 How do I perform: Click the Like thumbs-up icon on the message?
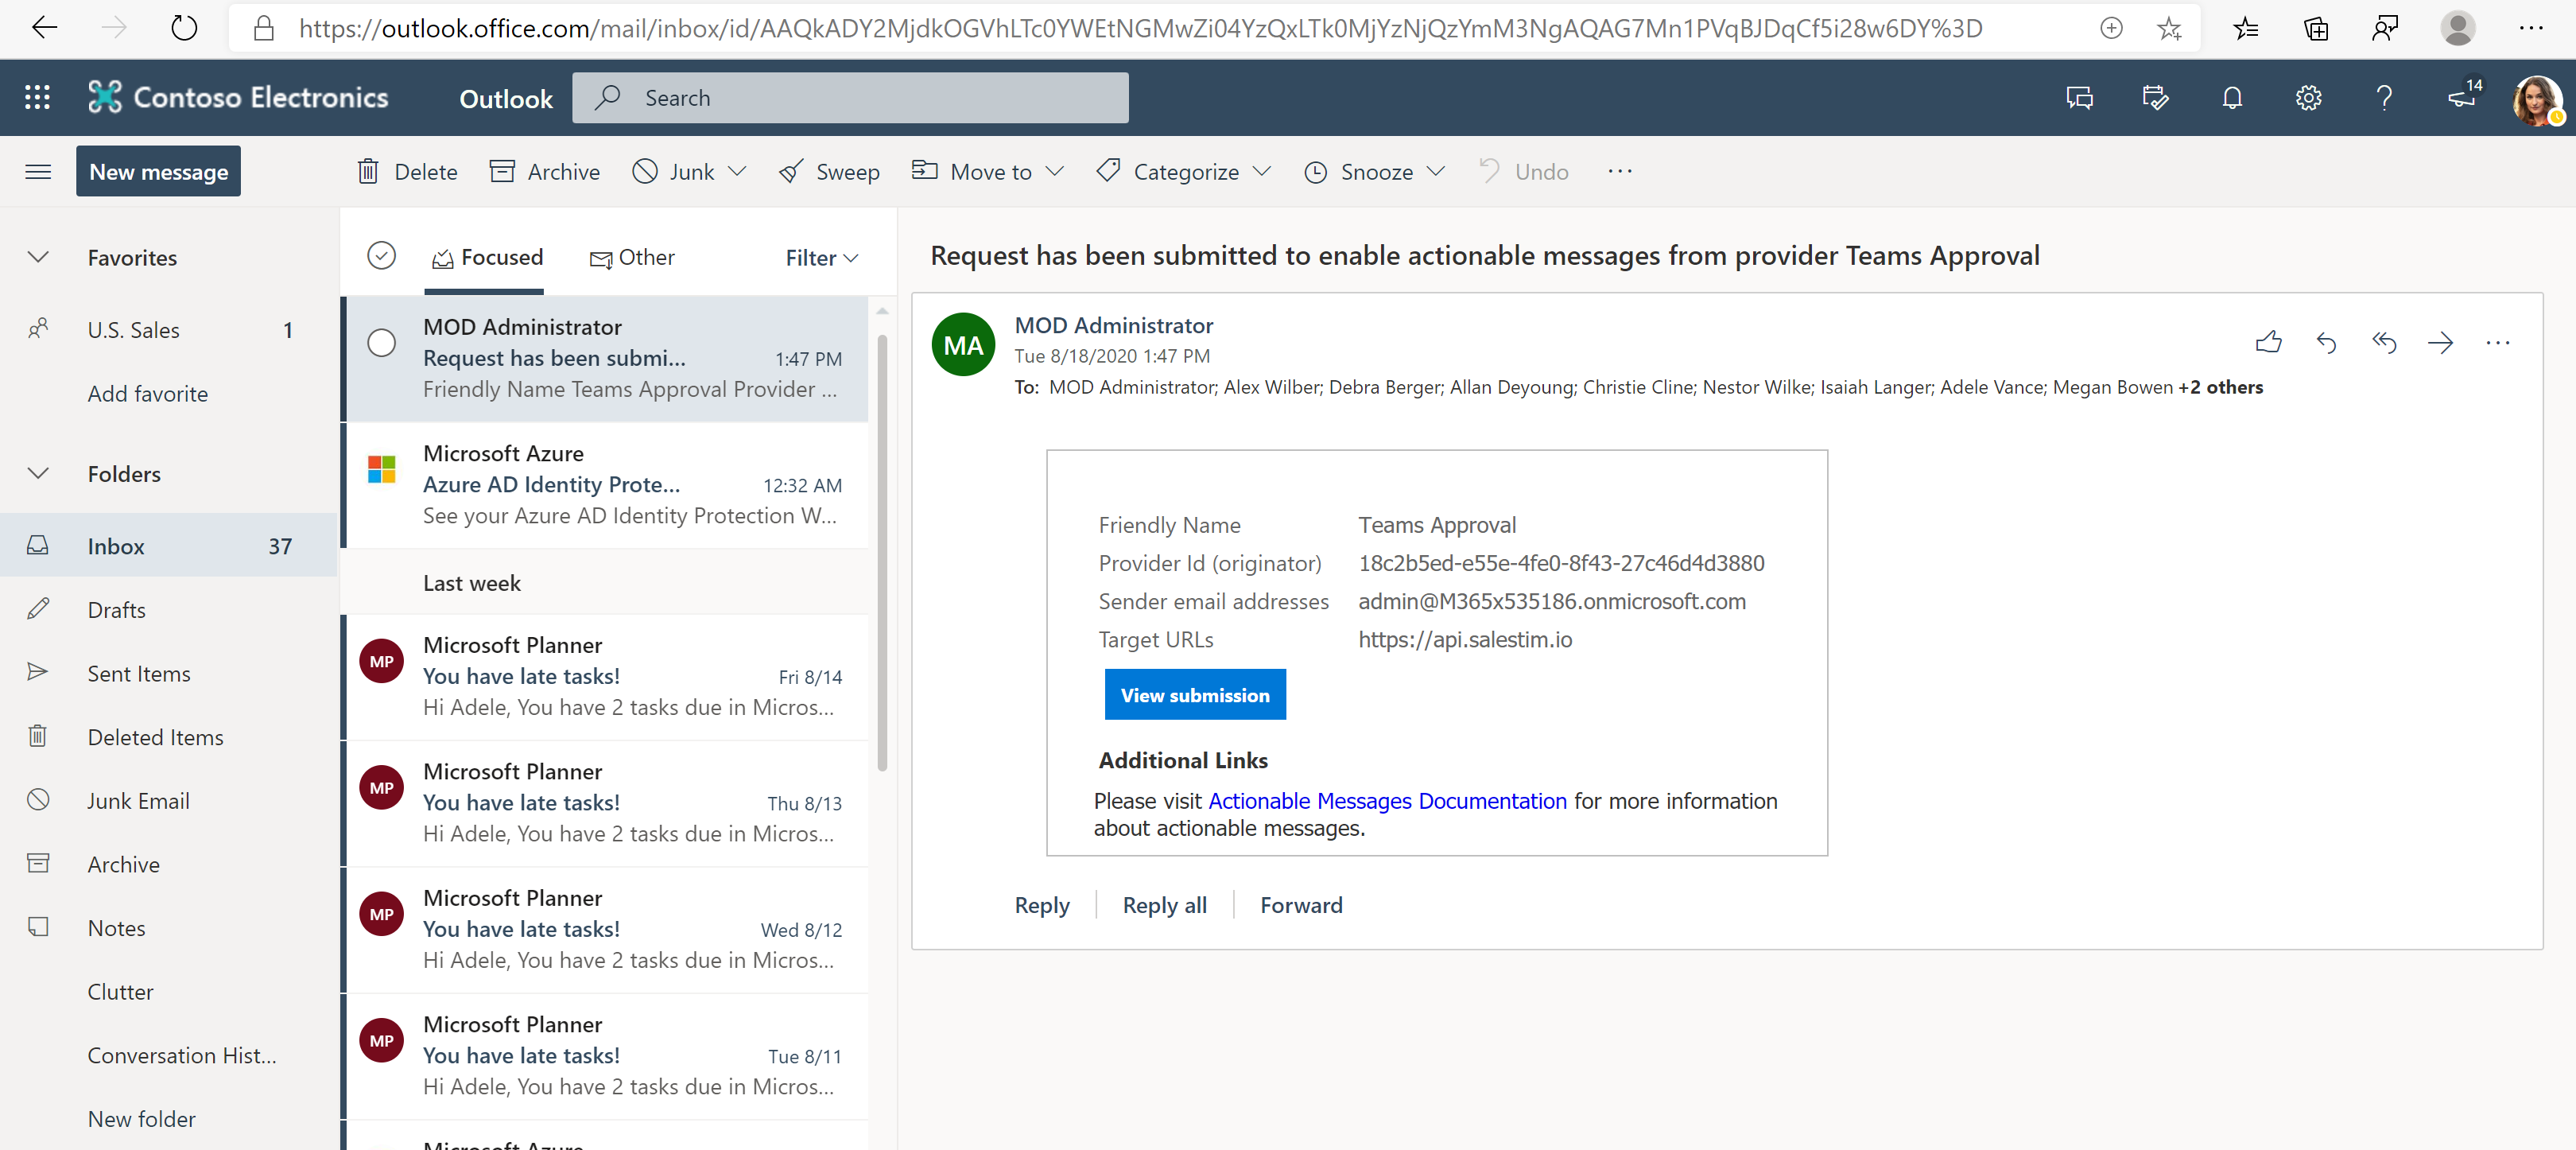(x=2269, y=343)
